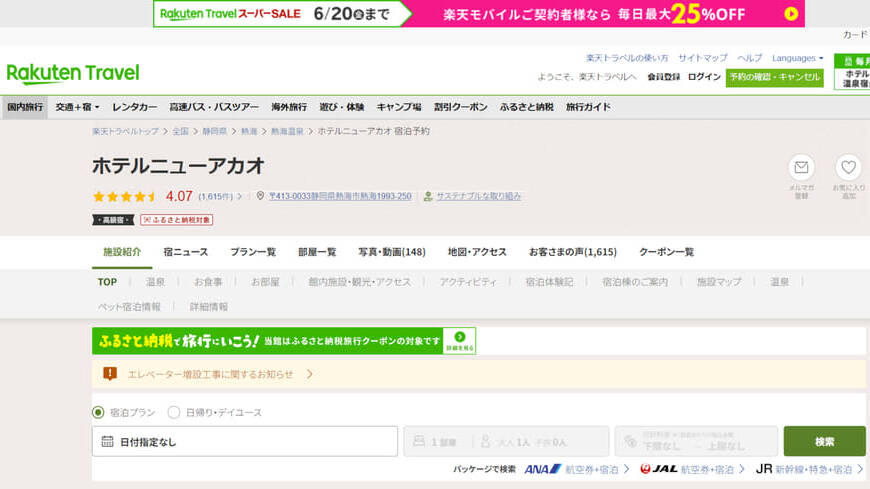
Task: Select the 詳細情報 sub-tab
Action: point(209,306)
